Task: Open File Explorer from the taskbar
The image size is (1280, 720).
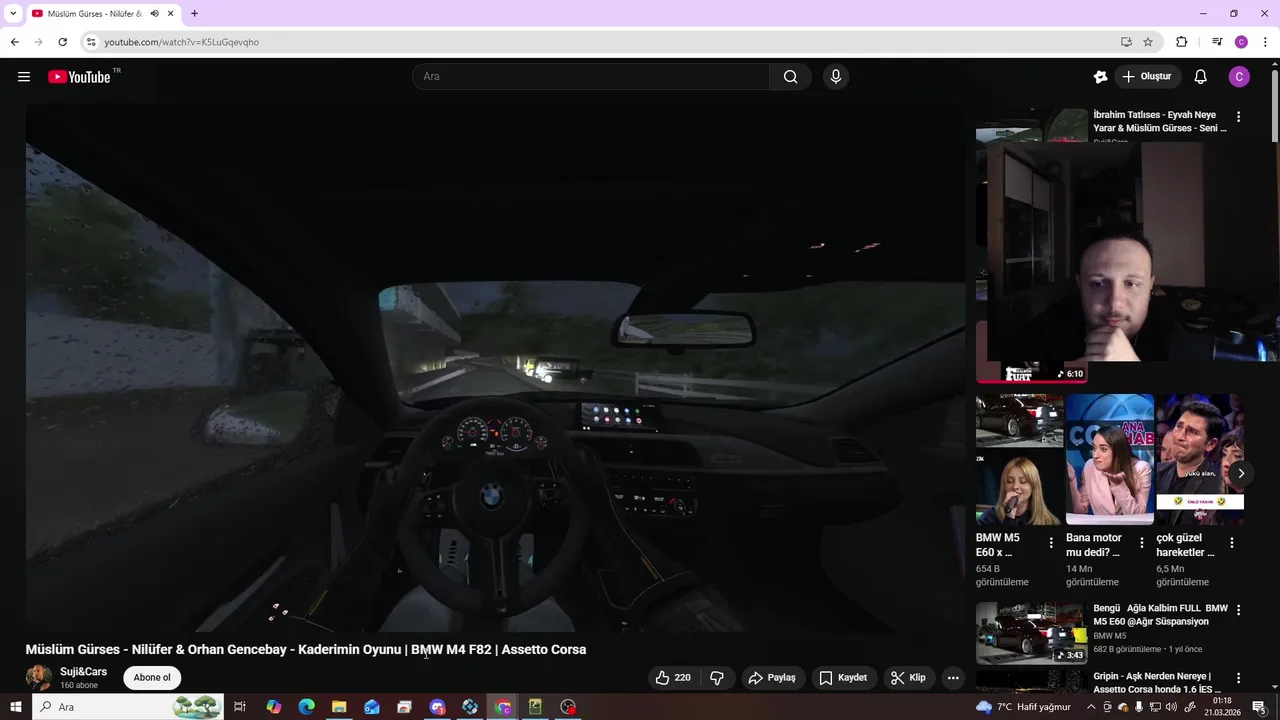Action: pos(339,707)
